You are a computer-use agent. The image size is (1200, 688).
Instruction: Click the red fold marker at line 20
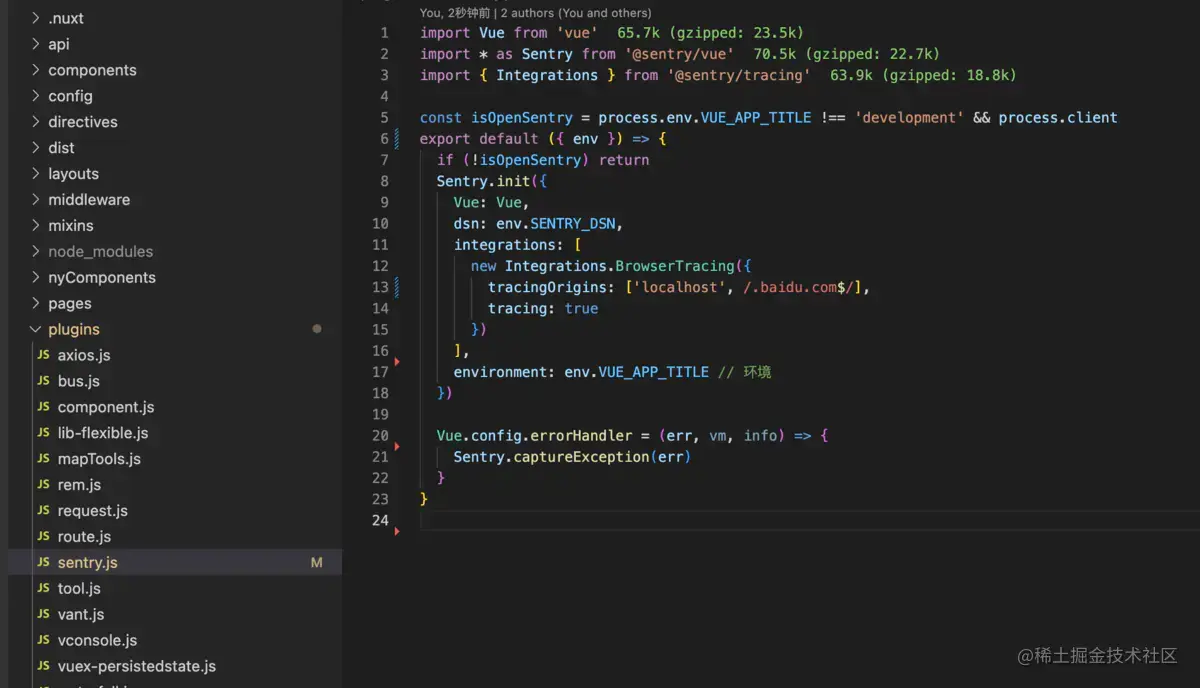pyautogui.click(x=397, y=446)
